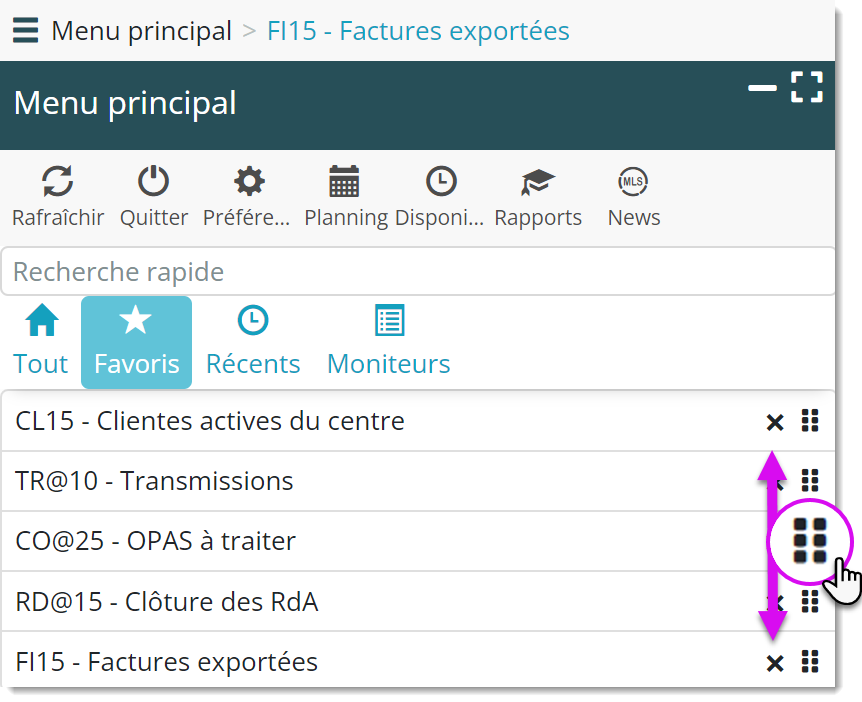Show the Récents tab

(253, 342)
